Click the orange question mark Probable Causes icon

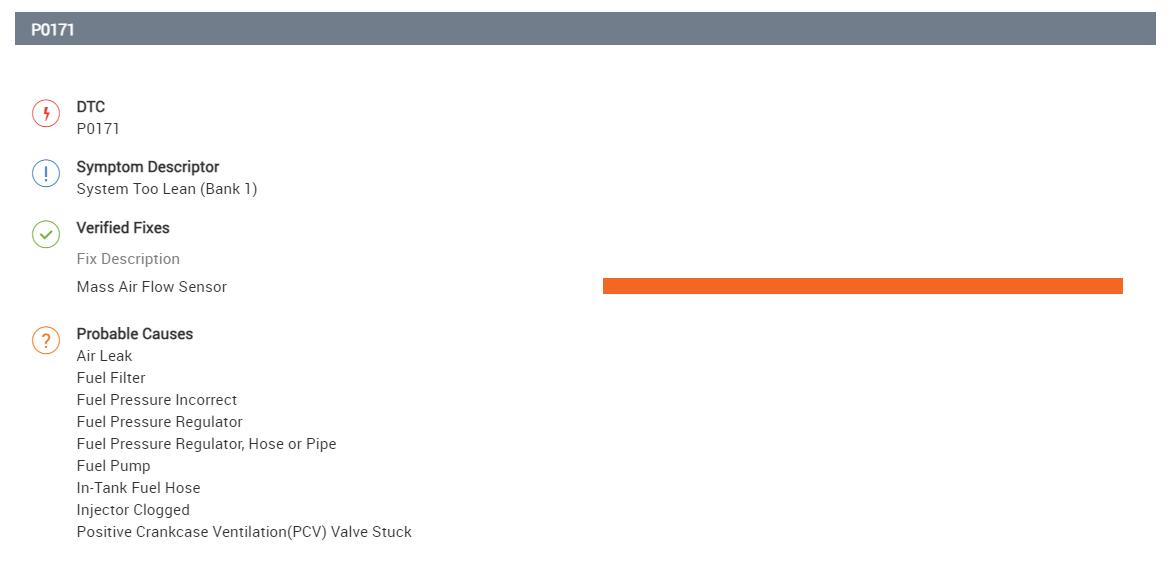(46, 340)
